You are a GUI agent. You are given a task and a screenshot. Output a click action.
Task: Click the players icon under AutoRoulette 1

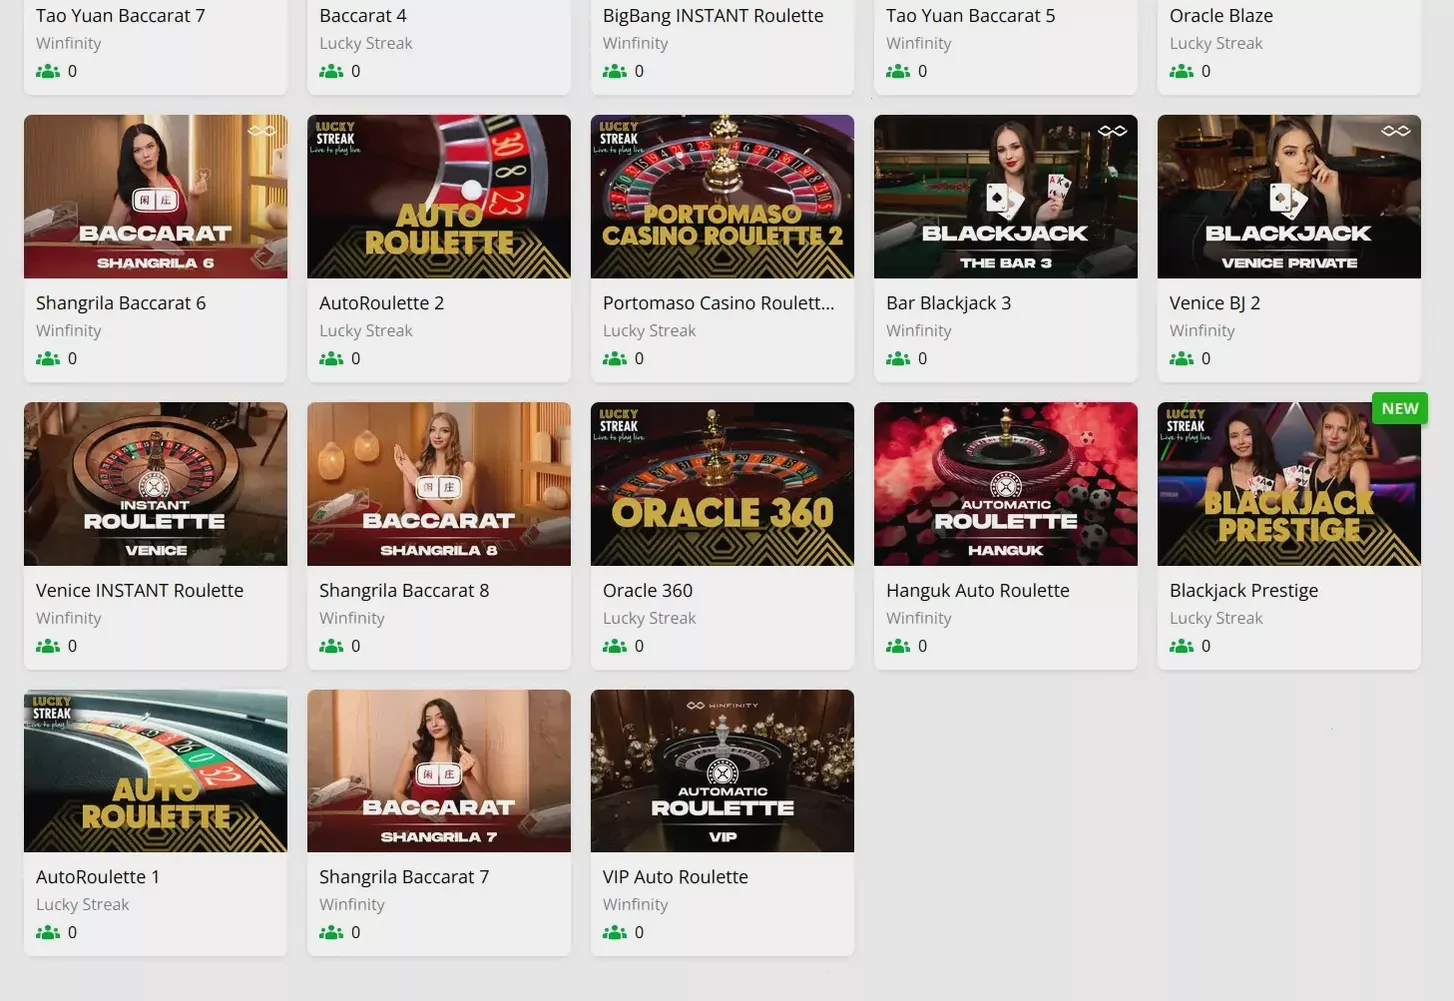(48, 932)
